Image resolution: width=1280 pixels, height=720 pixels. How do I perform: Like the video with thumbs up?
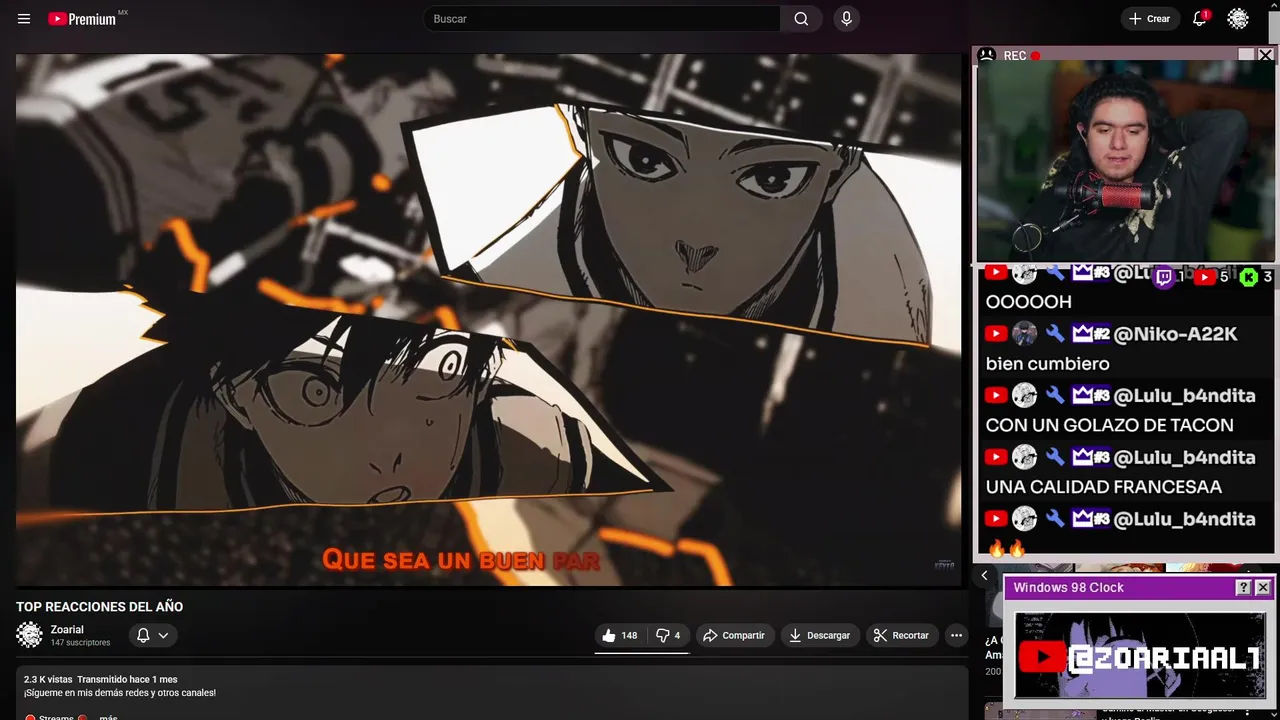(x=620, y=635)
